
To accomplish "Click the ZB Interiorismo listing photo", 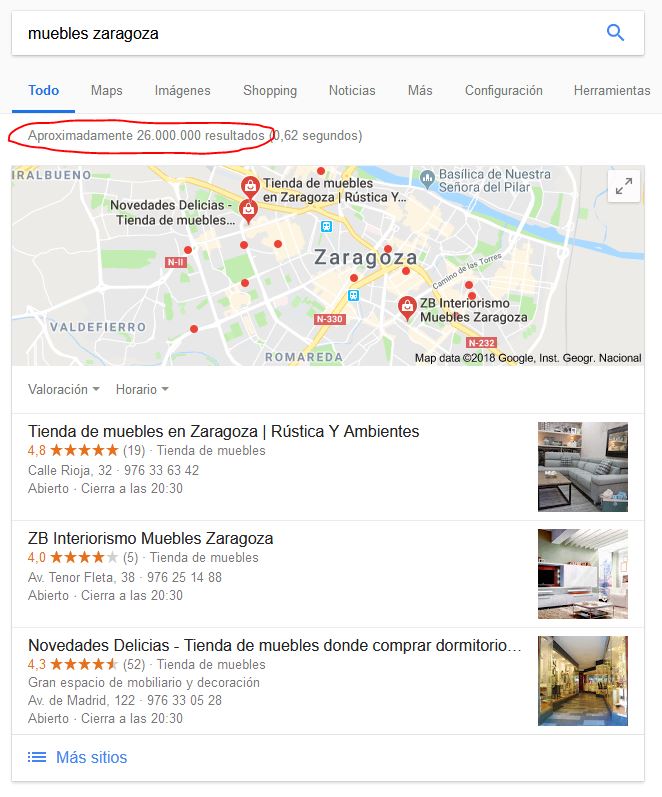I will click(583, 574).
